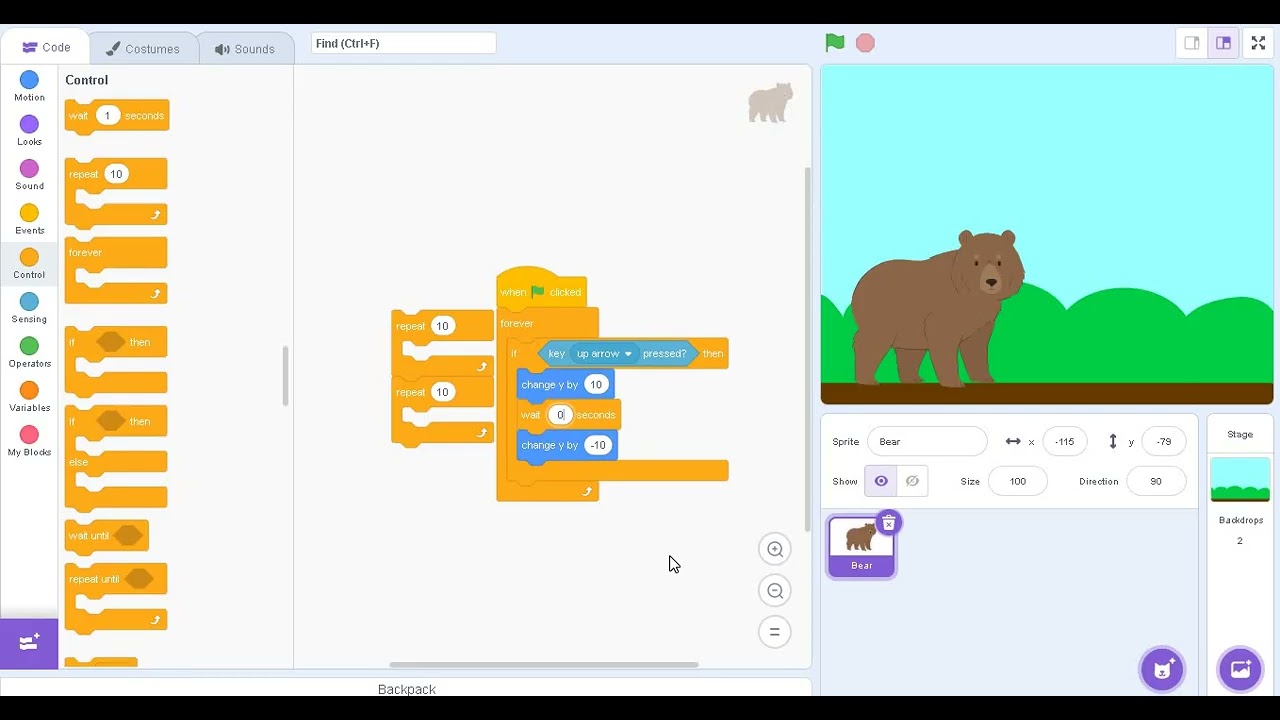Click the when flag clicked hat block
The height and width of the screenshot is (720, 1280).
pos(541,289)
